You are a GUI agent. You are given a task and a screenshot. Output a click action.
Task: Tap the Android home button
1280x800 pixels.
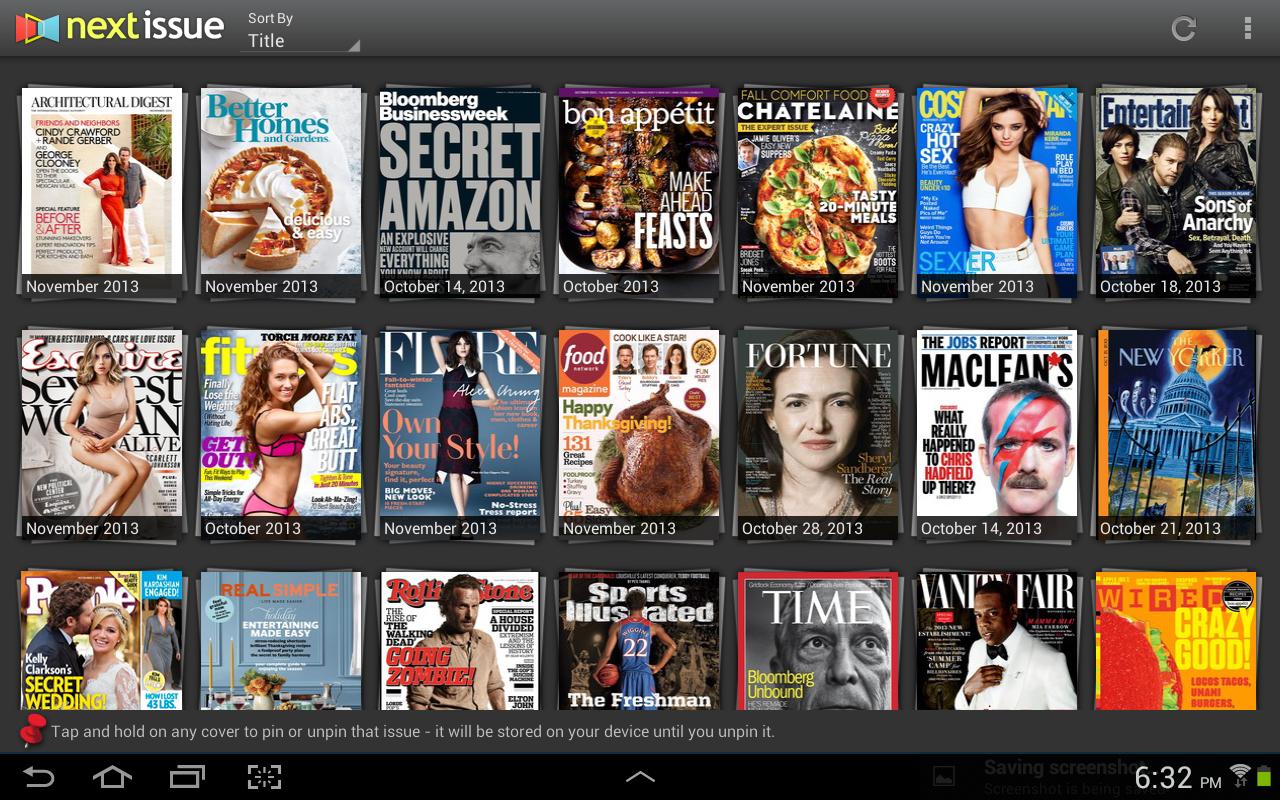coord(112,777)
